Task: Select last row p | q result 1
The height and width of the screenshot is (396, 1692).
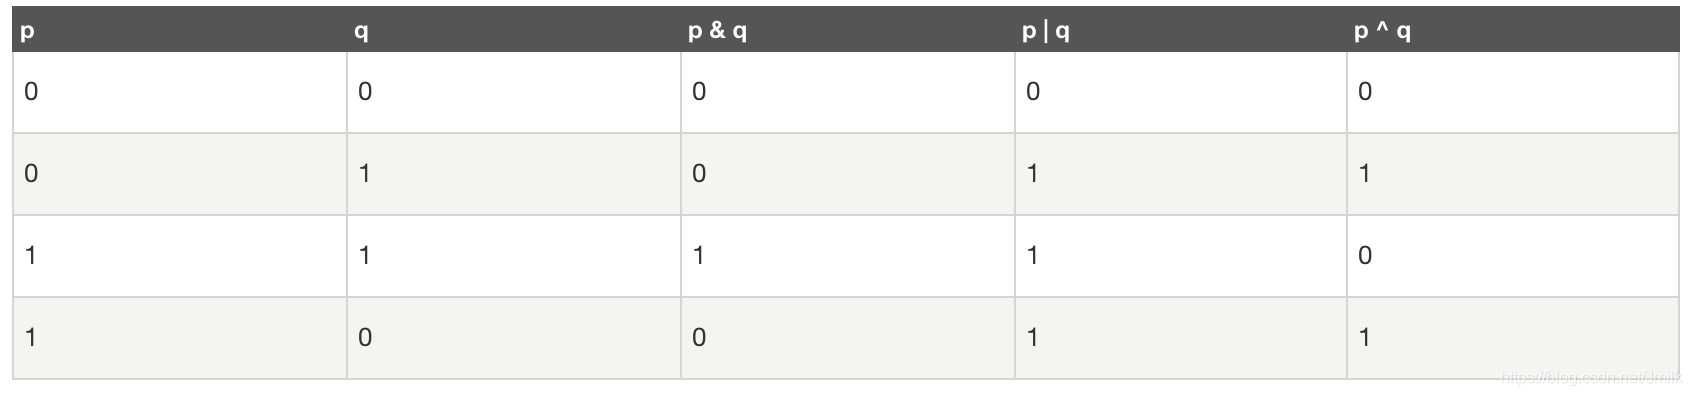Action: click(1032, 337)
